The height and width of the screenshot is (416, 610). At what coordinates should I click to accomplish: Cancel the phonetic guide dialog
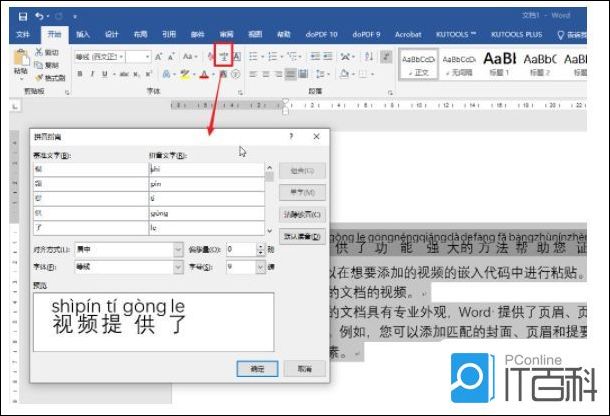pyautogui.click(x=305, y=369)
